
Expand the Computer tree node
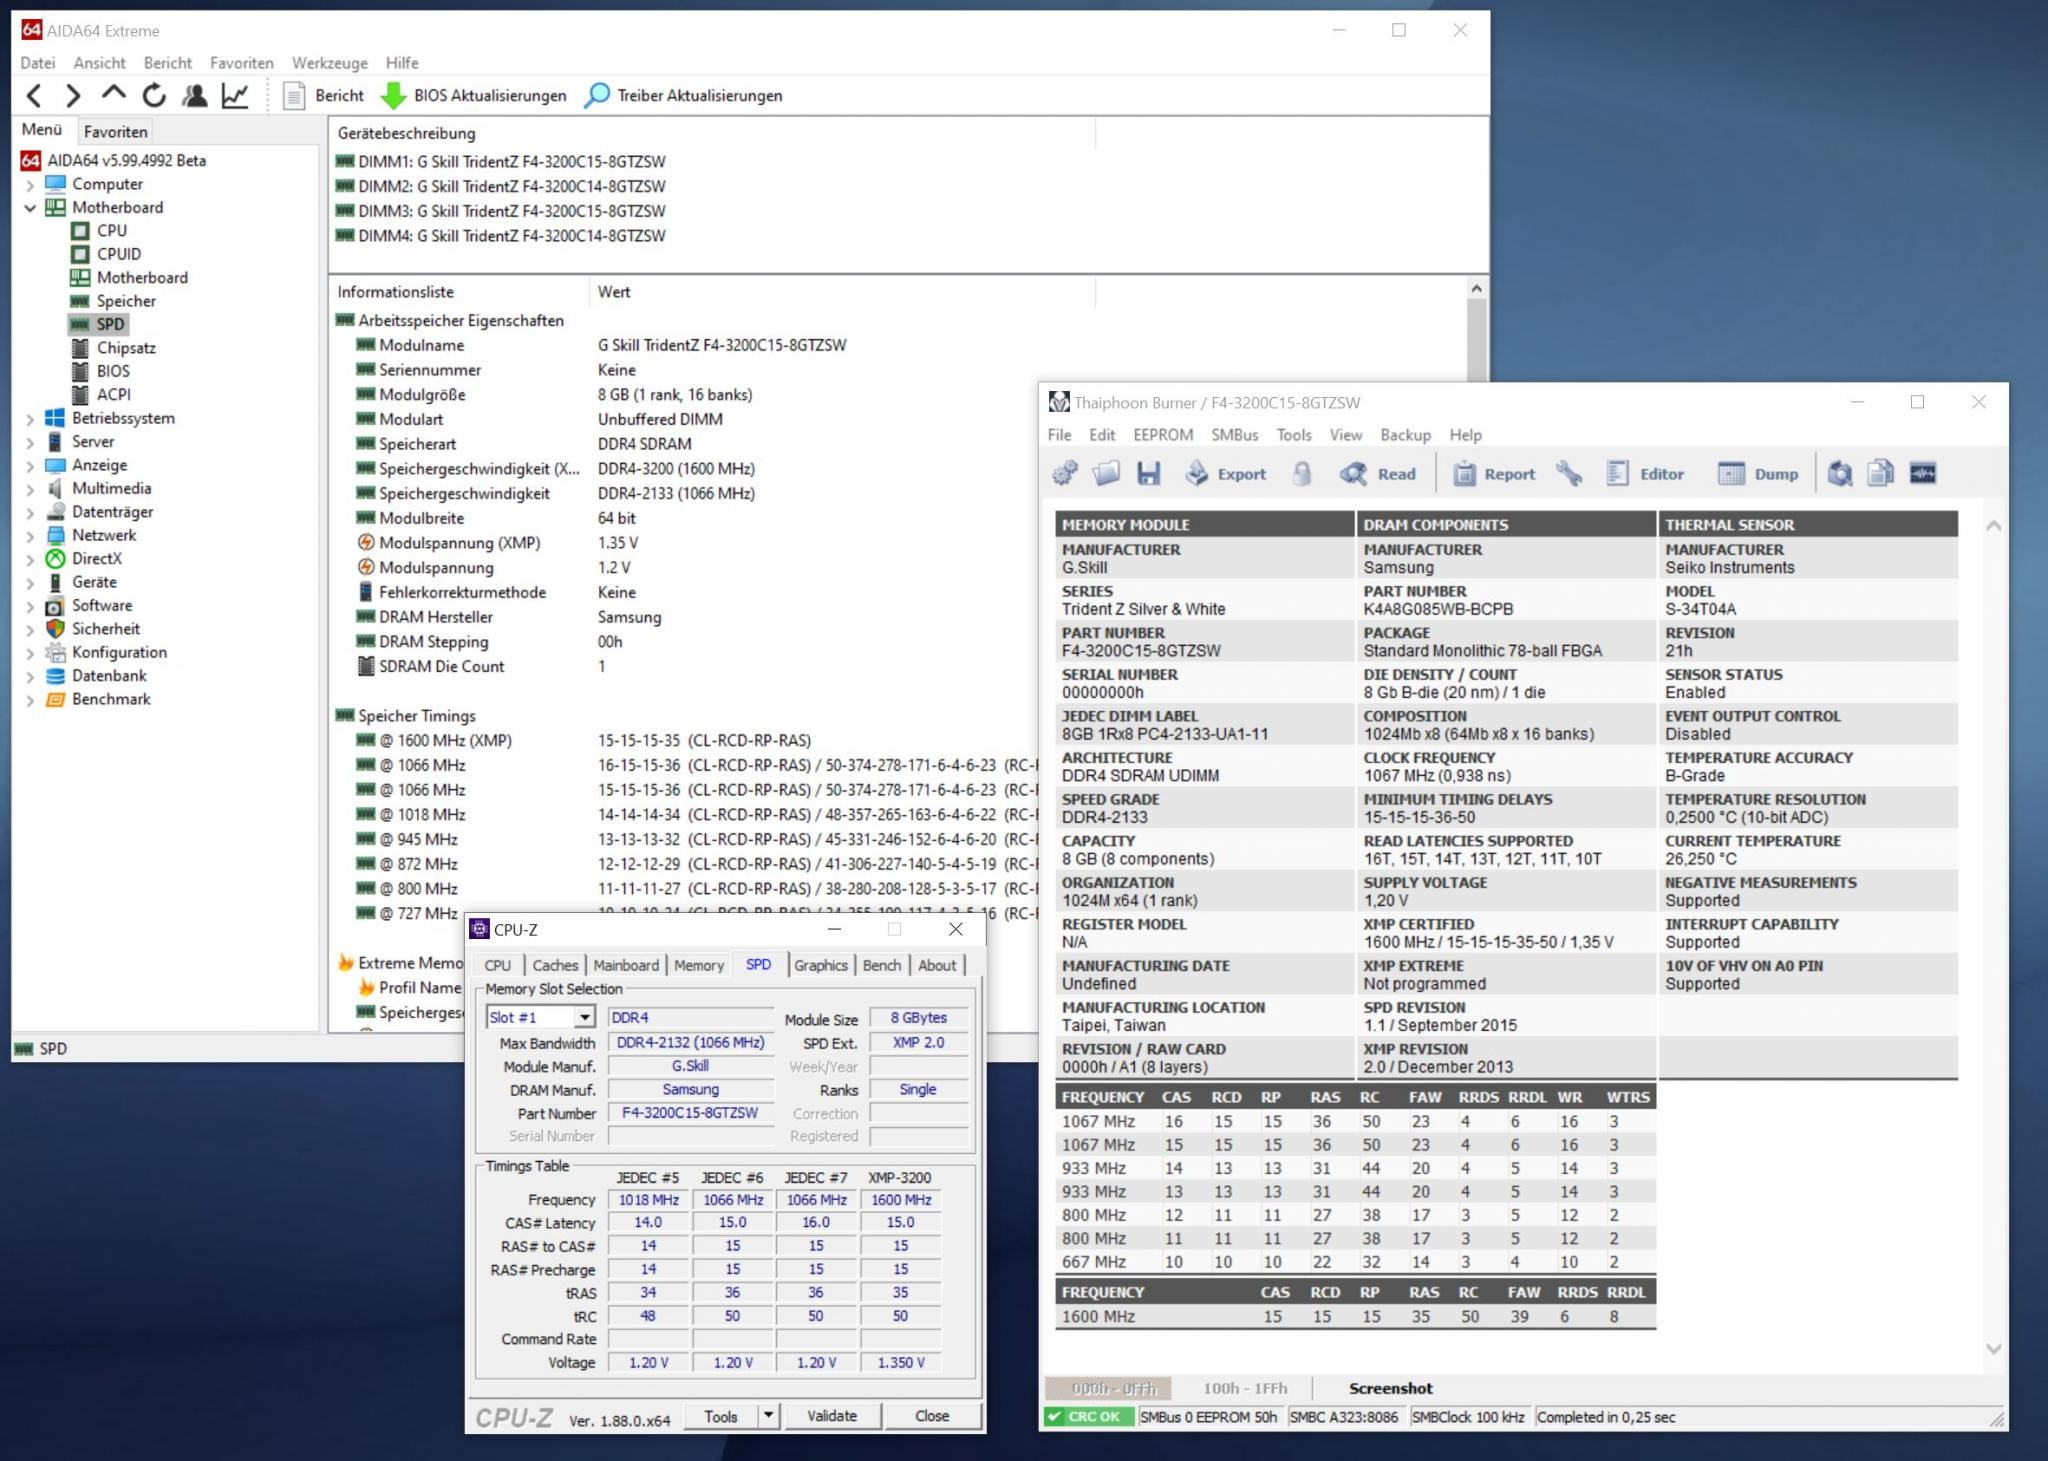pos(30,185)
